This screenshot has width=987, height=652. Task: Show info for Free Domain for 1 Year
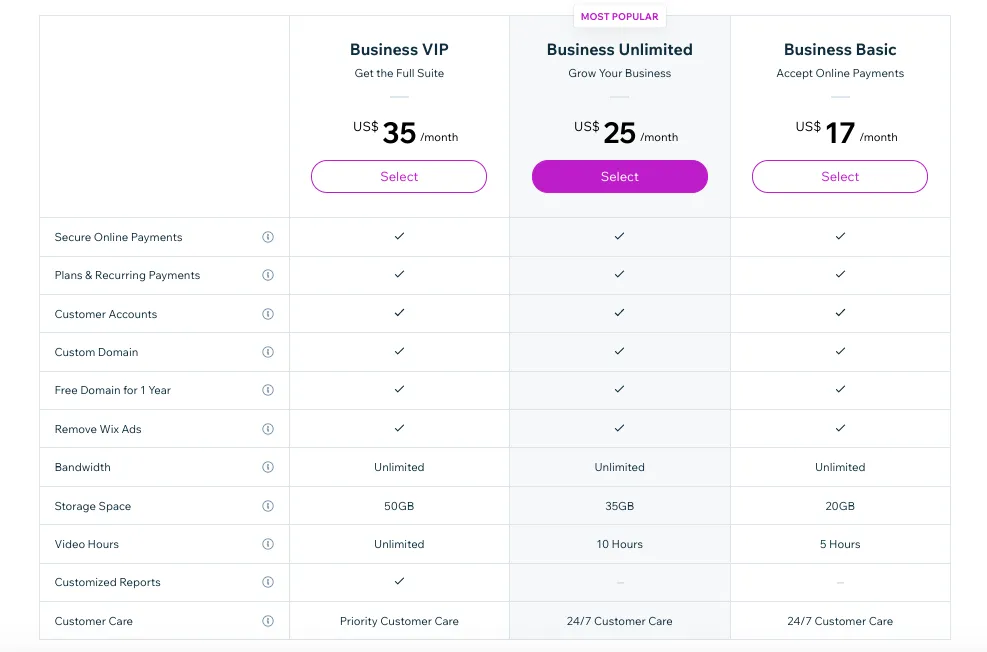click(268, 390)
